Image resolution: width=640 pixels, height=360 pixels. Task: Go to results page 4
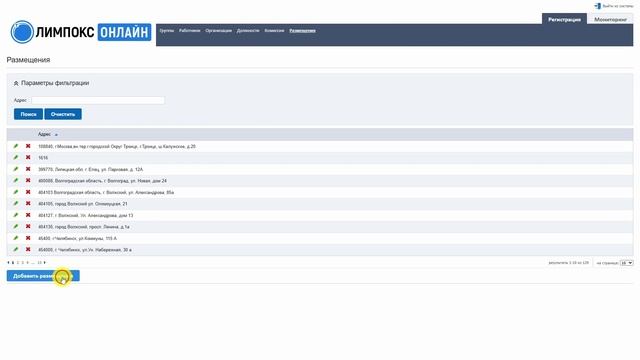point(28,262)
